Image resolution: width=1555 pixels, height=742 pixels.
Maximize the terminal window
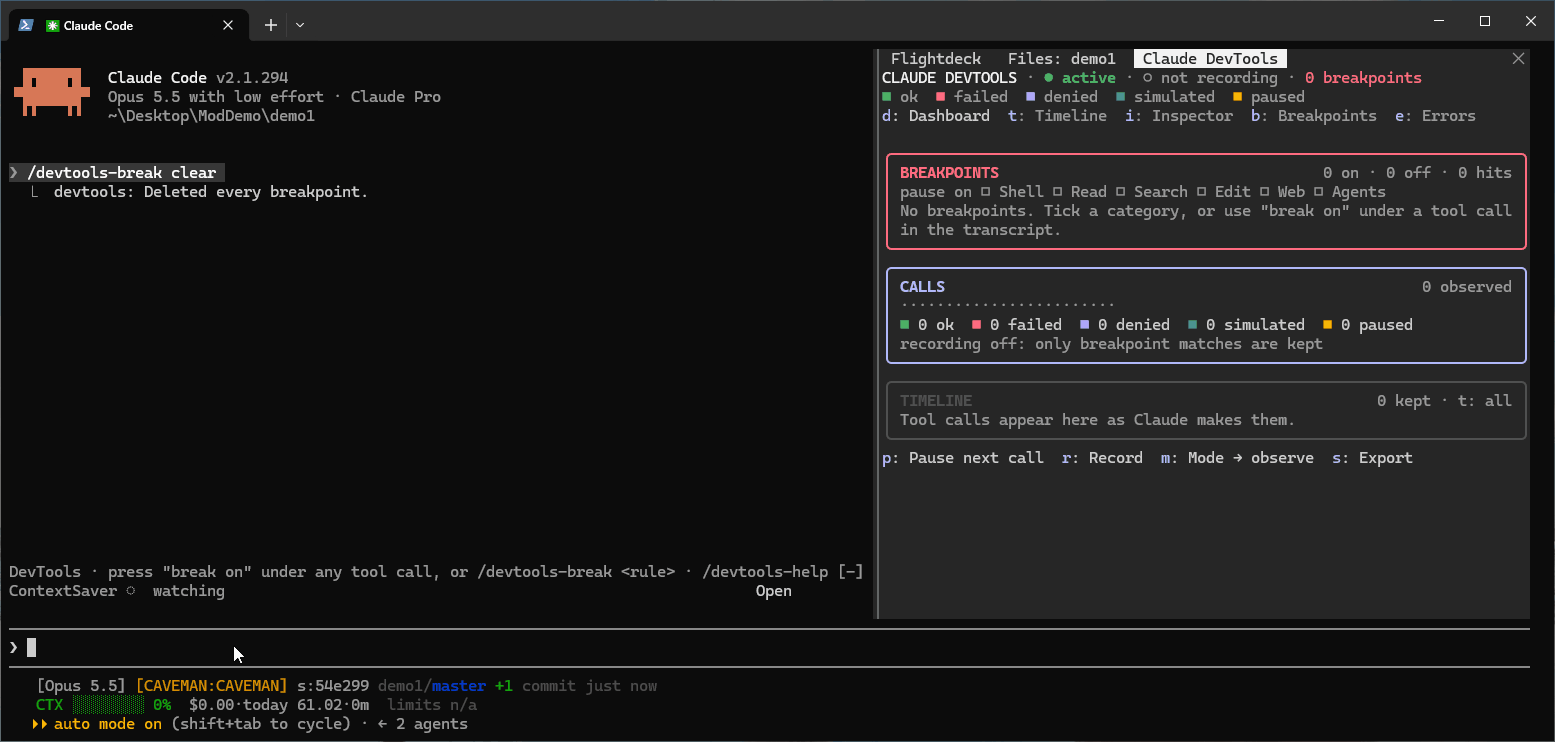[1485, 21]
